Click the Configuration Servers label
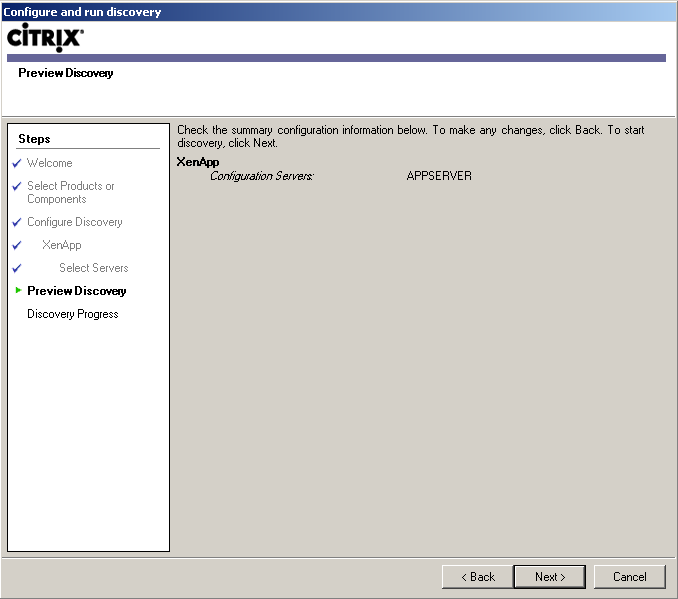 [x=262, y=176]
